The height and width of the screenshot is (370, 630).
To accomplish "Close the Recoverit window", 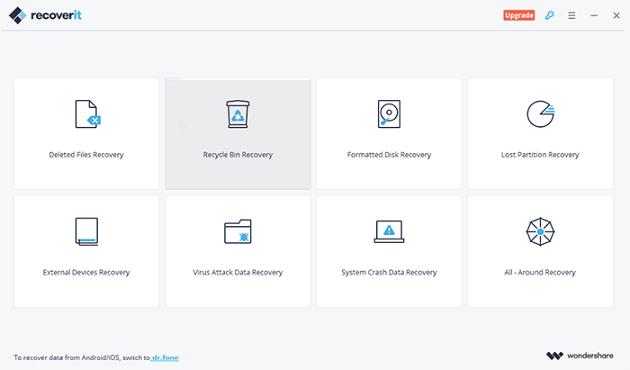I will pyautogui.click(x=616, y=15).
